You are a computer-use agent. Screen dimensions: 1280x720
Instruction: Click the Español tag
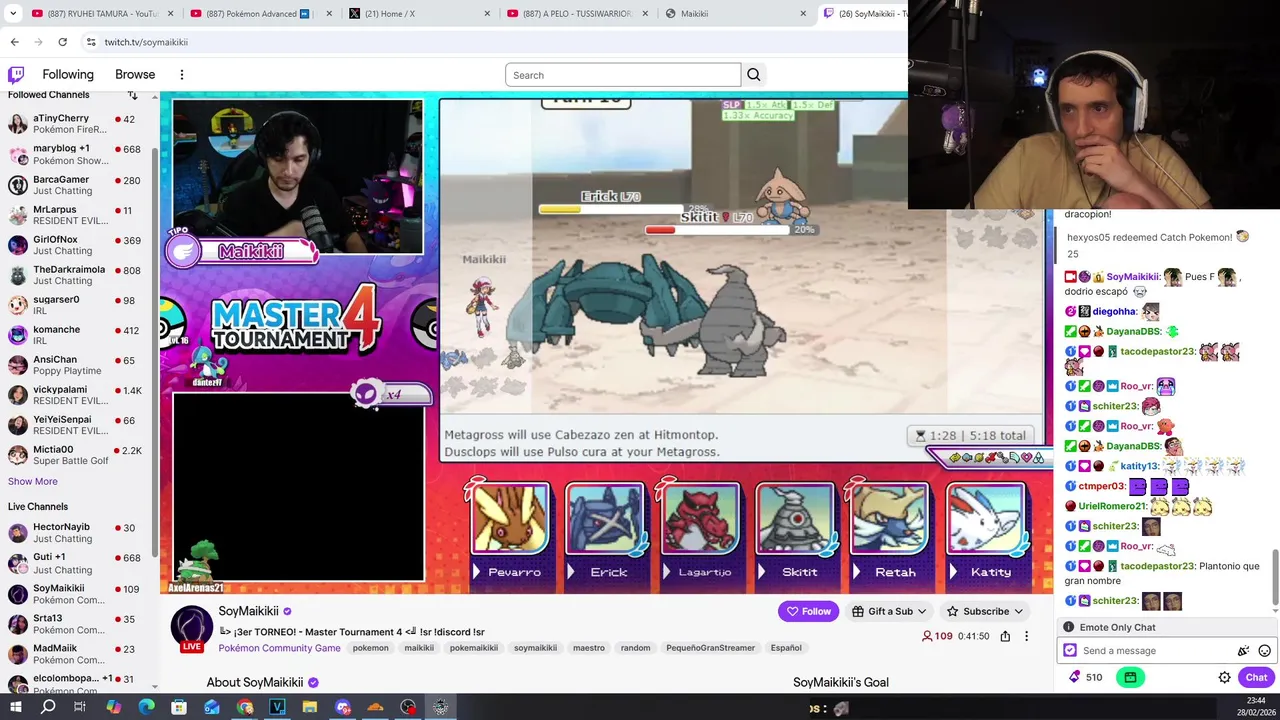[x=786, y=648]
